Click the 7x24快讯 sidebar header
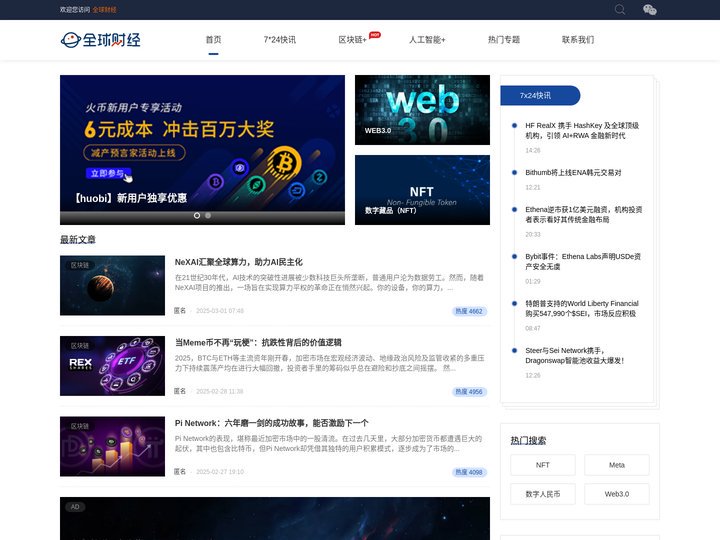720x540 pixels. pos(540,96)
